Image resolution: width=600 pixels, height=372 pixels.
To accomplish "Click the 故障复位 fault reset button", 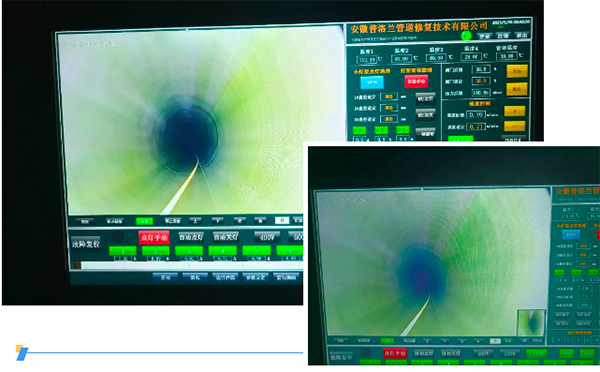I will click(86, 243).
